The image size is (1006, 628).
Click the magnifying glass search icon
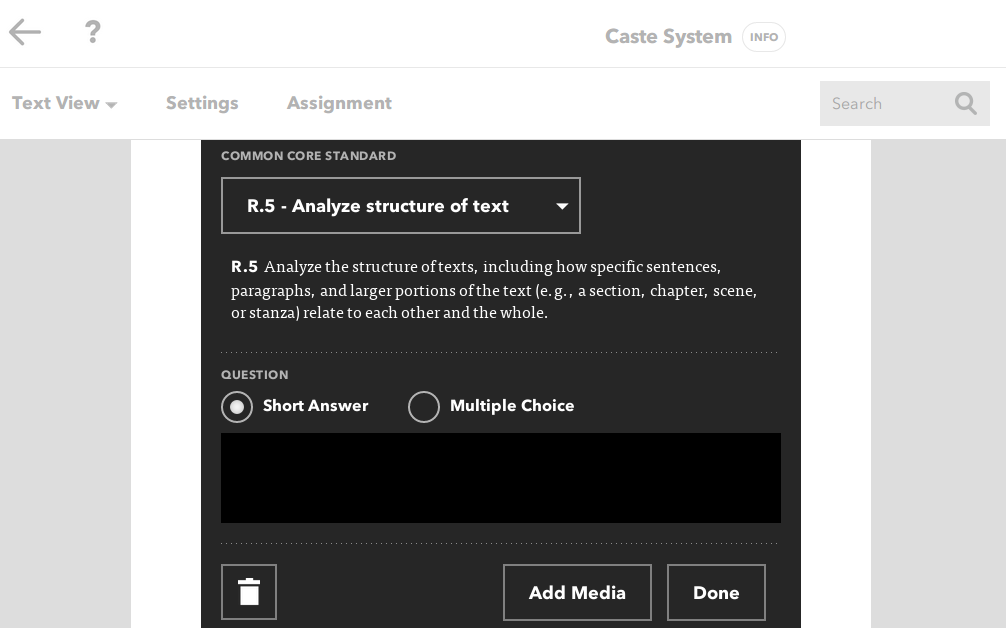(965, 103)
